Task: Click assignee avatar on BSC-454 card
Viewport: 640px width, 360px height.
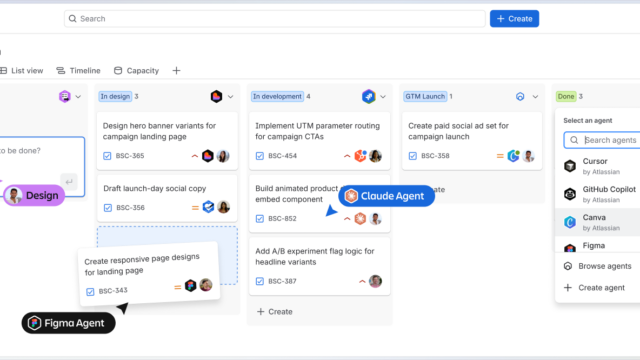Action: [x=376, y=156]
